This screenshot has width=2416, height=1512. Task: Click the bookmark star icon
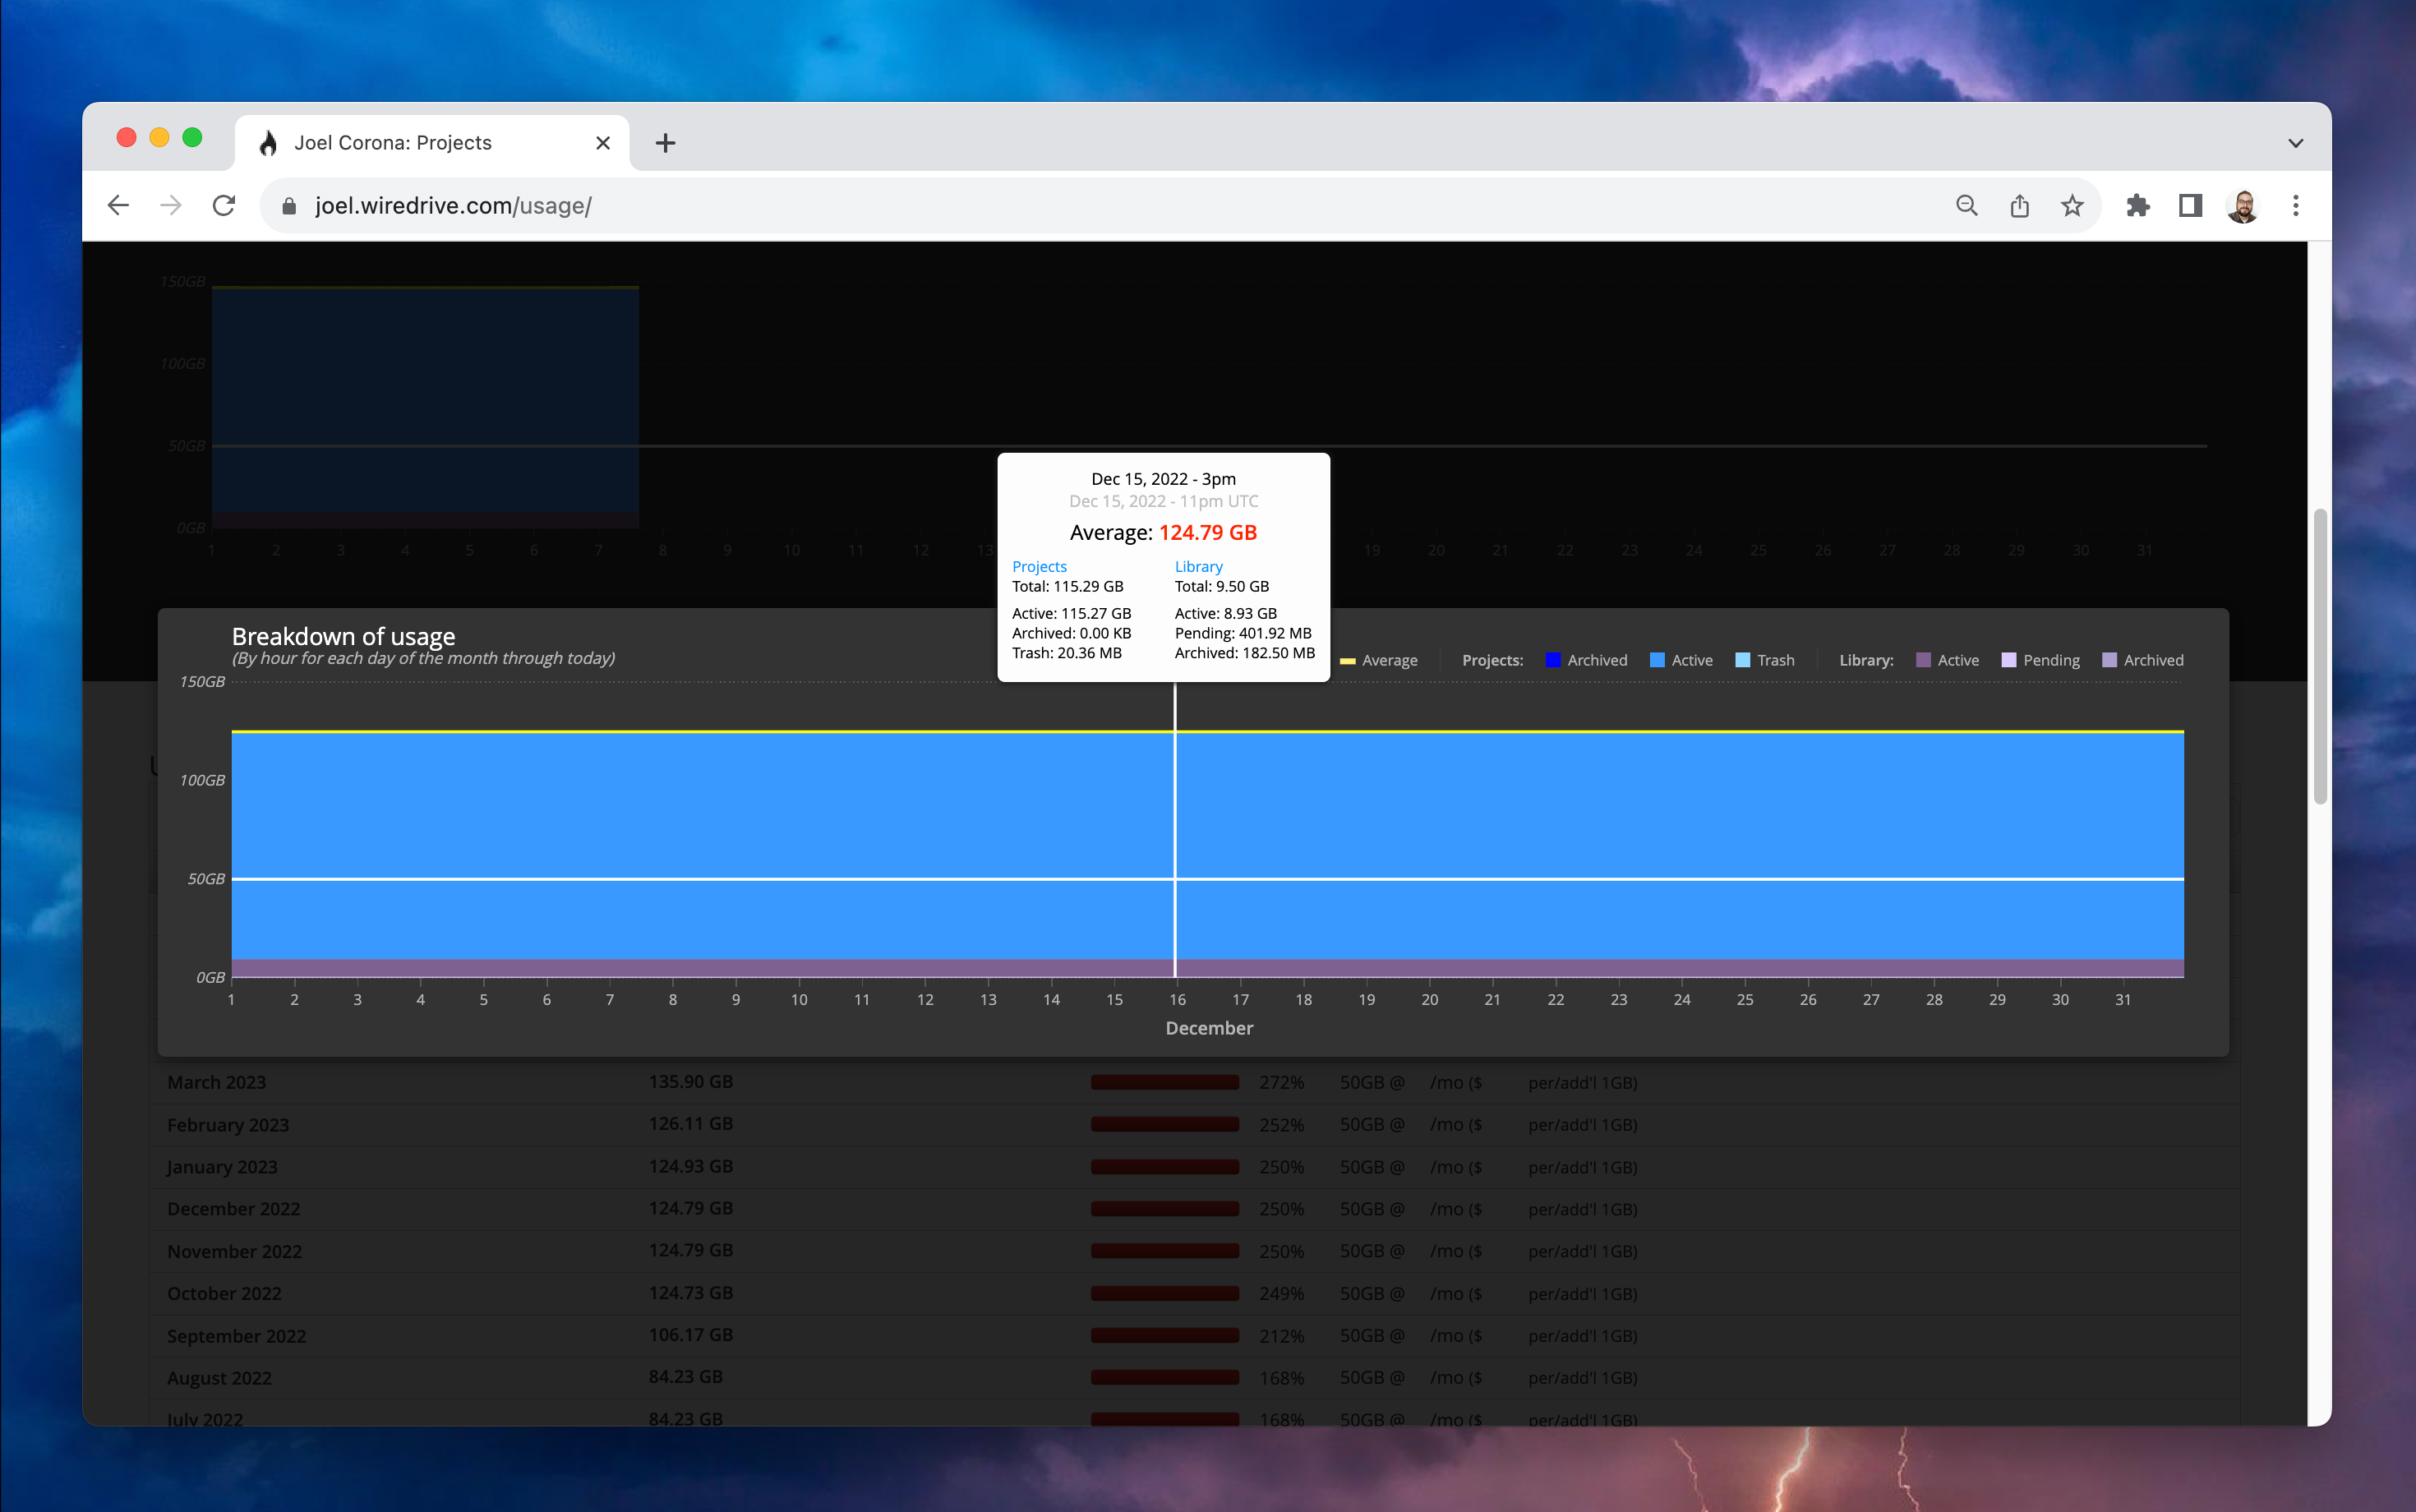[2072, 205]
